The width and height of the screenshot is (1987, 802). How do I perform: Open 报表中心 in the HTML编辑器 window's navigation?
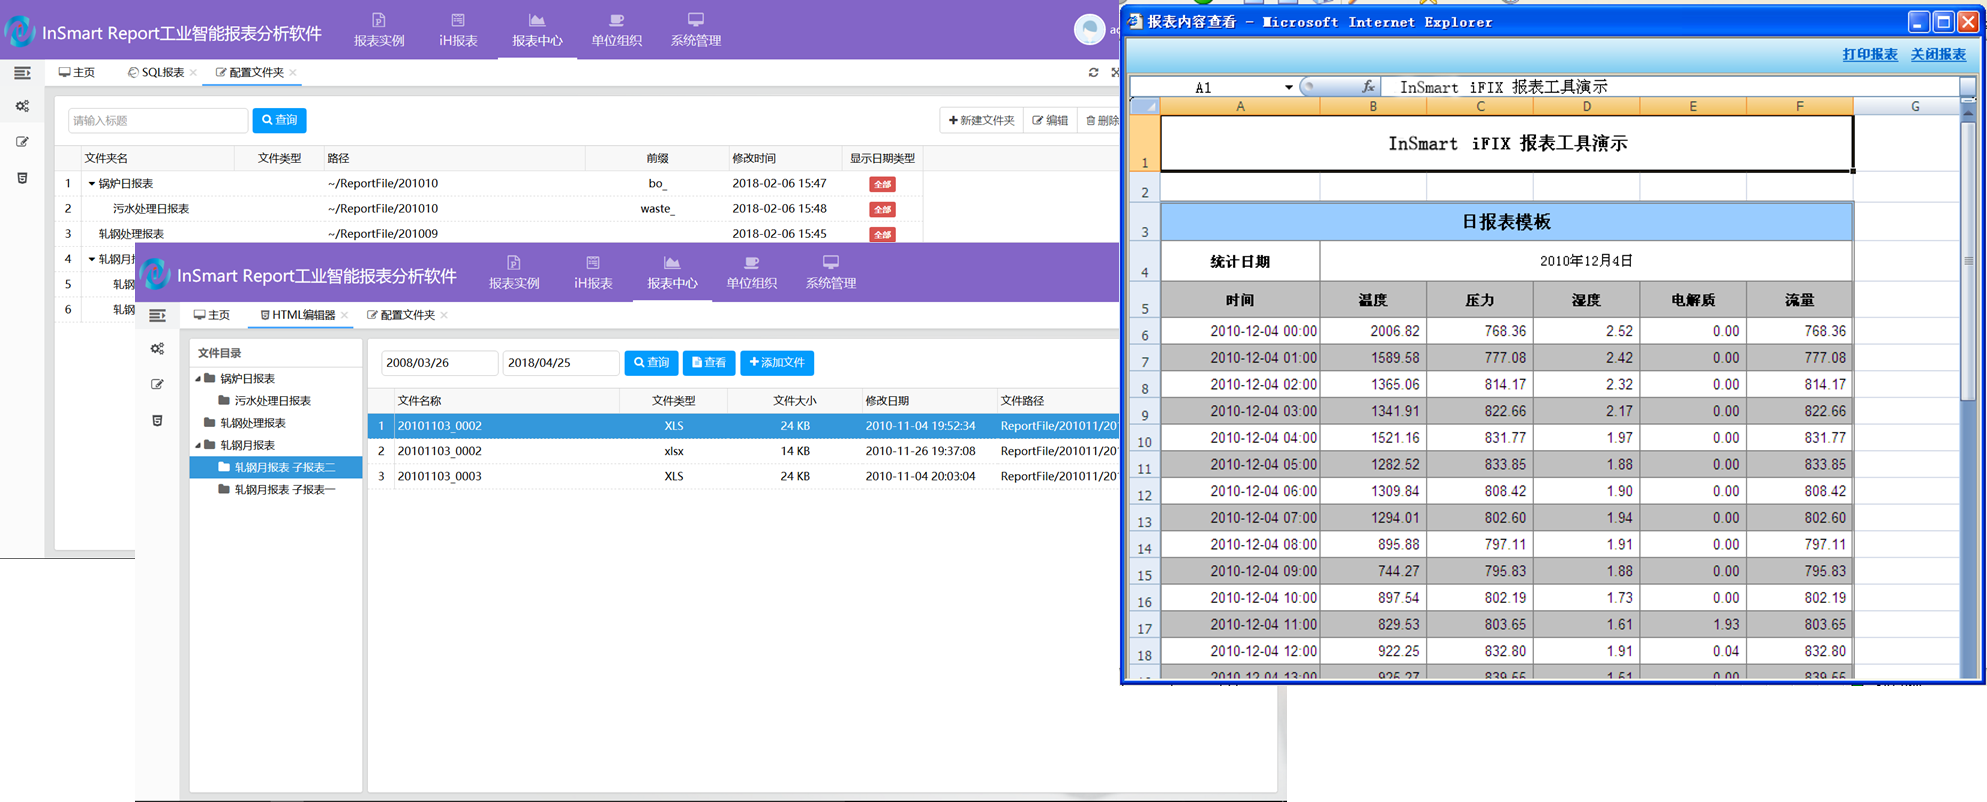(672, 273)
